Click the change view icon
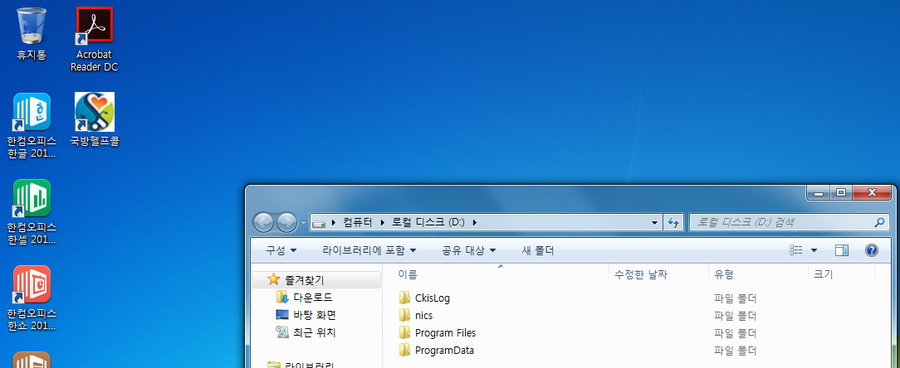This screenshot has height=368, width=900. [796, 250]
